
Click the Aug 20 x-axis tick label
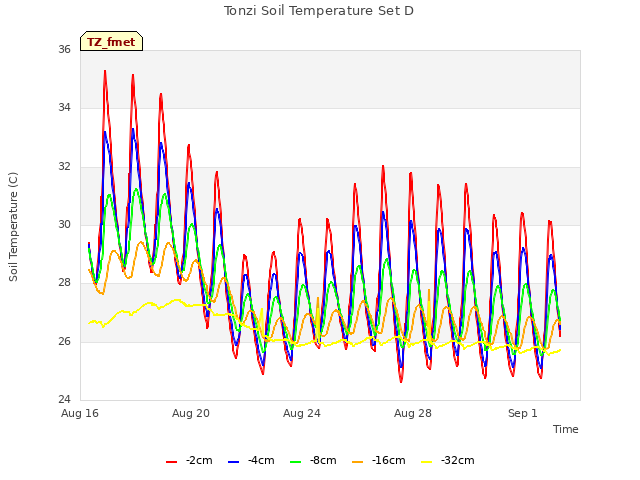tap(191, 413)
